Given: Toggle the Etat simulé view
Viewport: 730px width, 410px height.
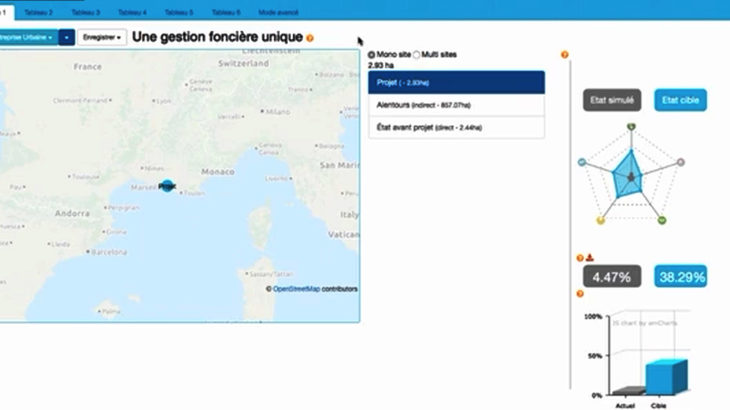Looking at the screenshot, I should point(612,100).
